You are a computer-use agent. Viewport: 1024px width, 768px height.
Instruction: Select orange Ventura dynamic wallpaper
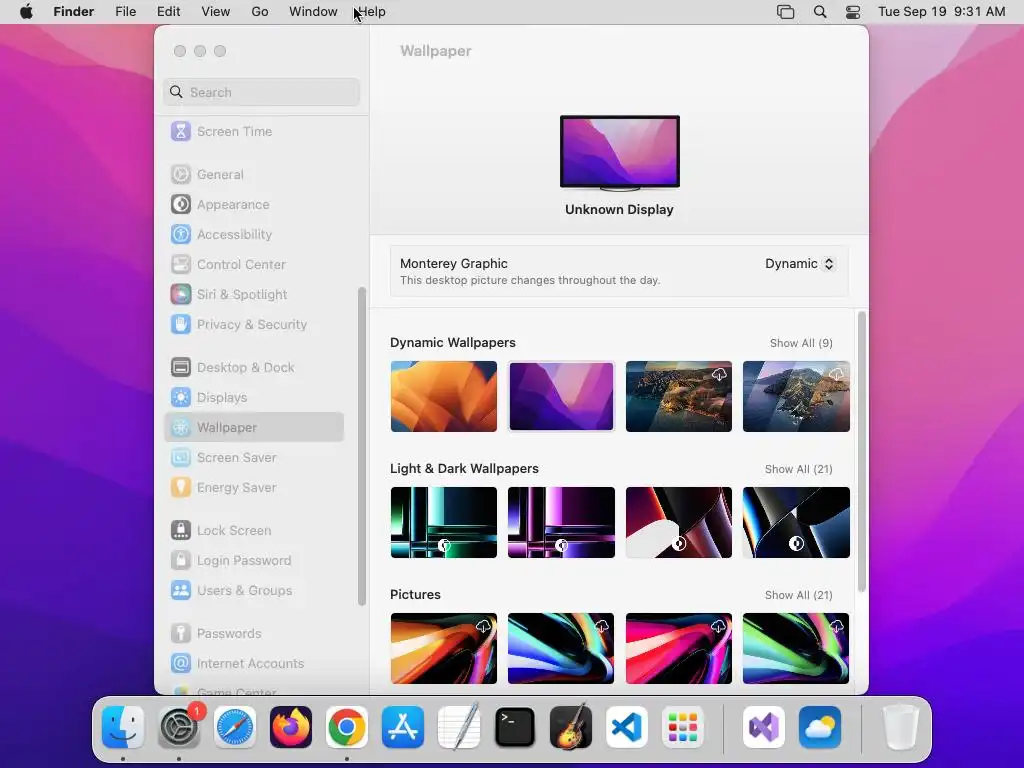click(443, 396)
